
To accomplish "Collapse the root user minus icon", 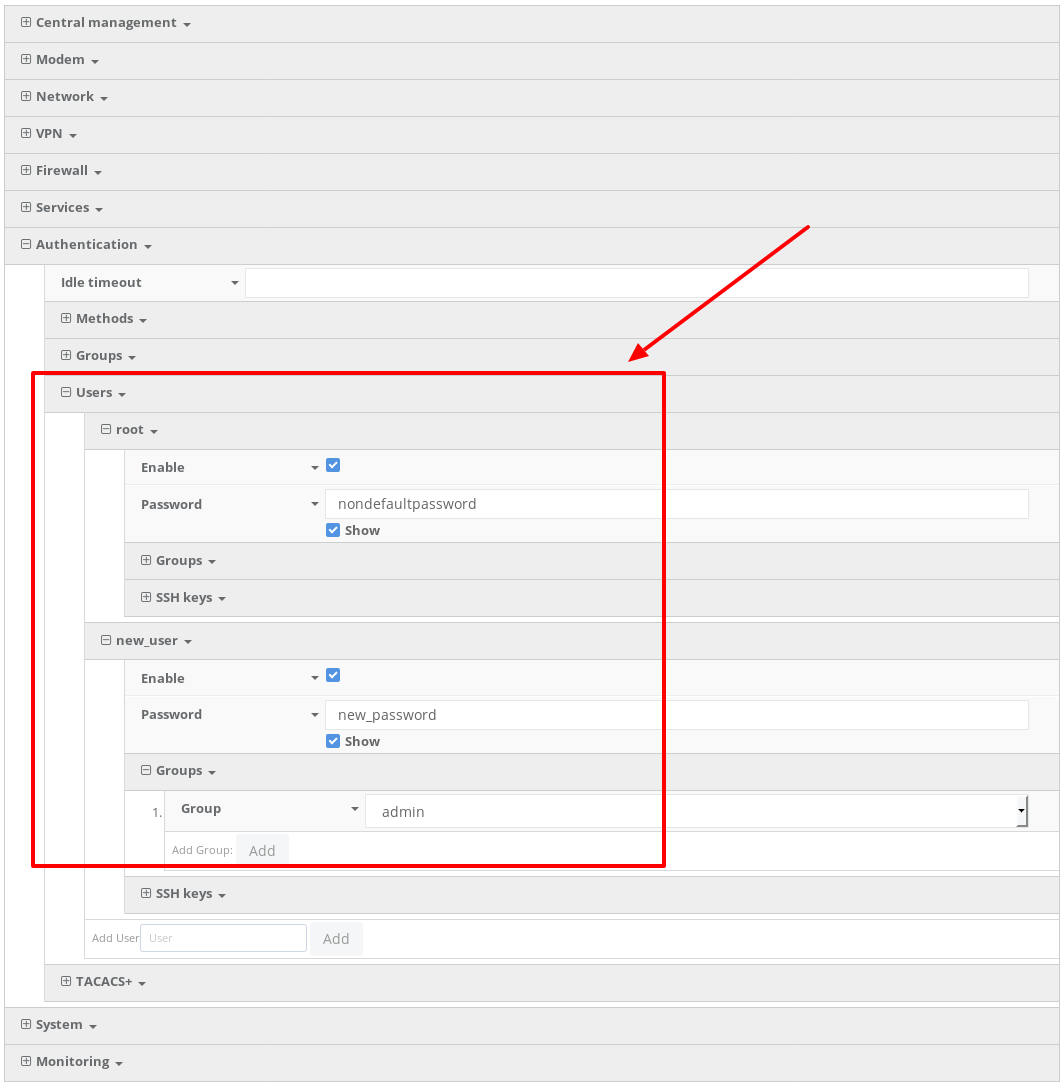I will click(106, 429).
